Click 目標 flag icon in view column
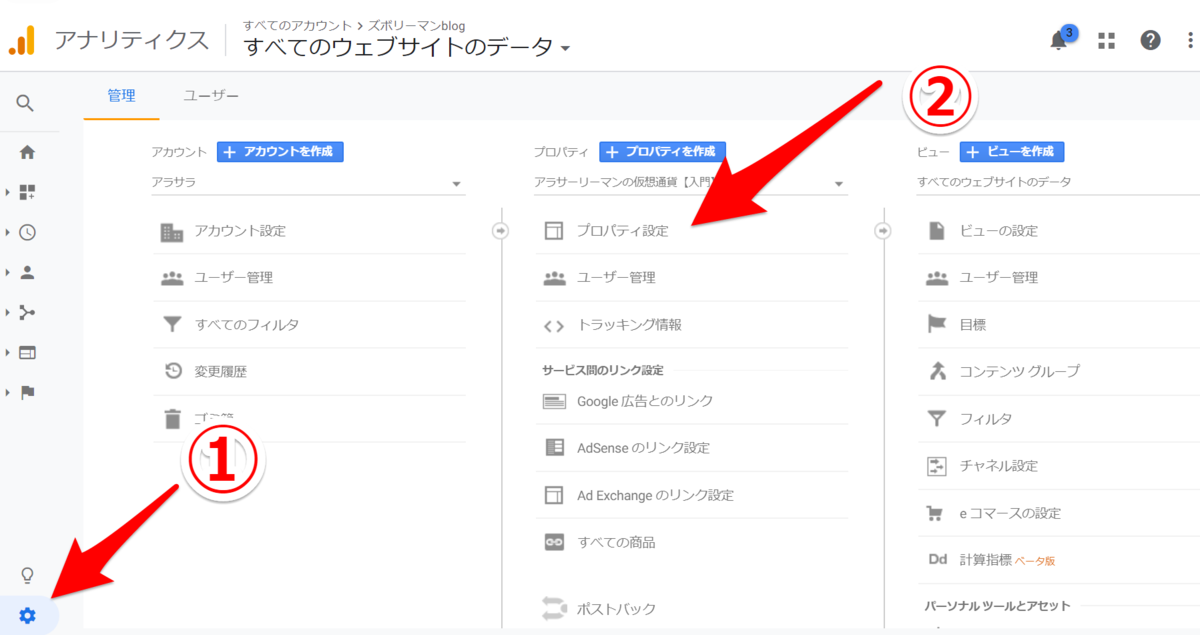This screenshot has height=635, width=1200. click(937, 324)
